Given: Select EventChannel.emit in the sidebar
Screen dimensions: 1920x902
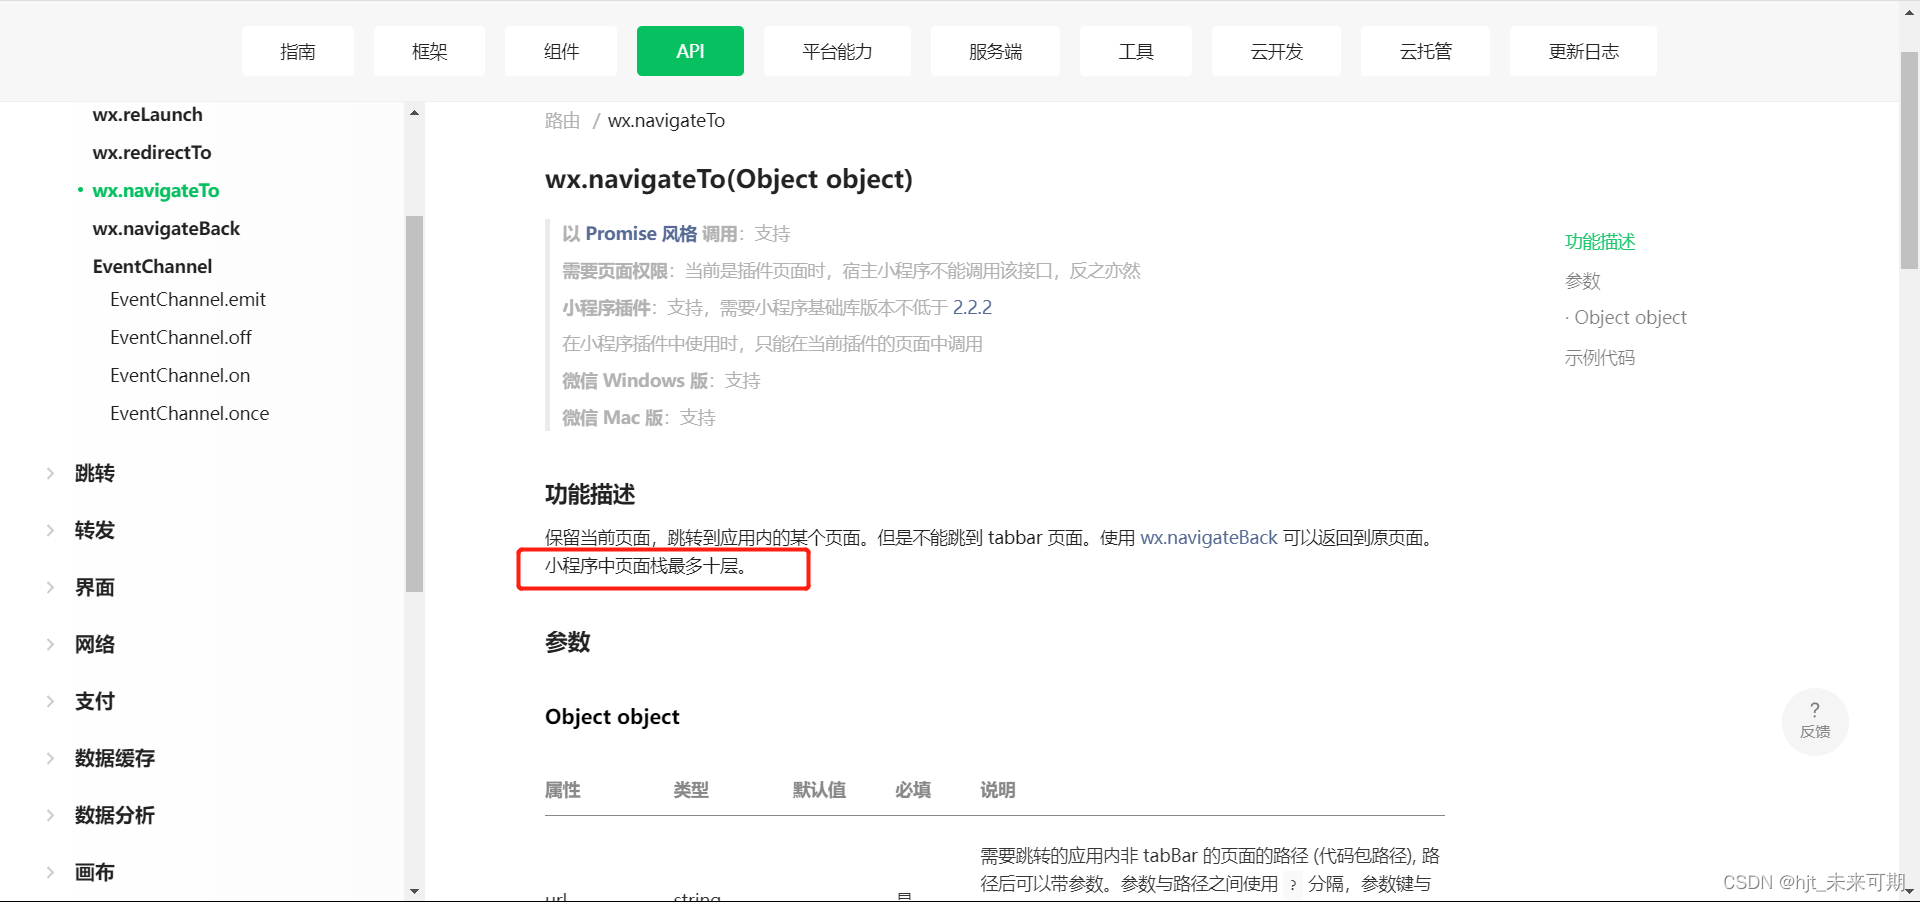Looking at the screenshot, I should (187, 299).
